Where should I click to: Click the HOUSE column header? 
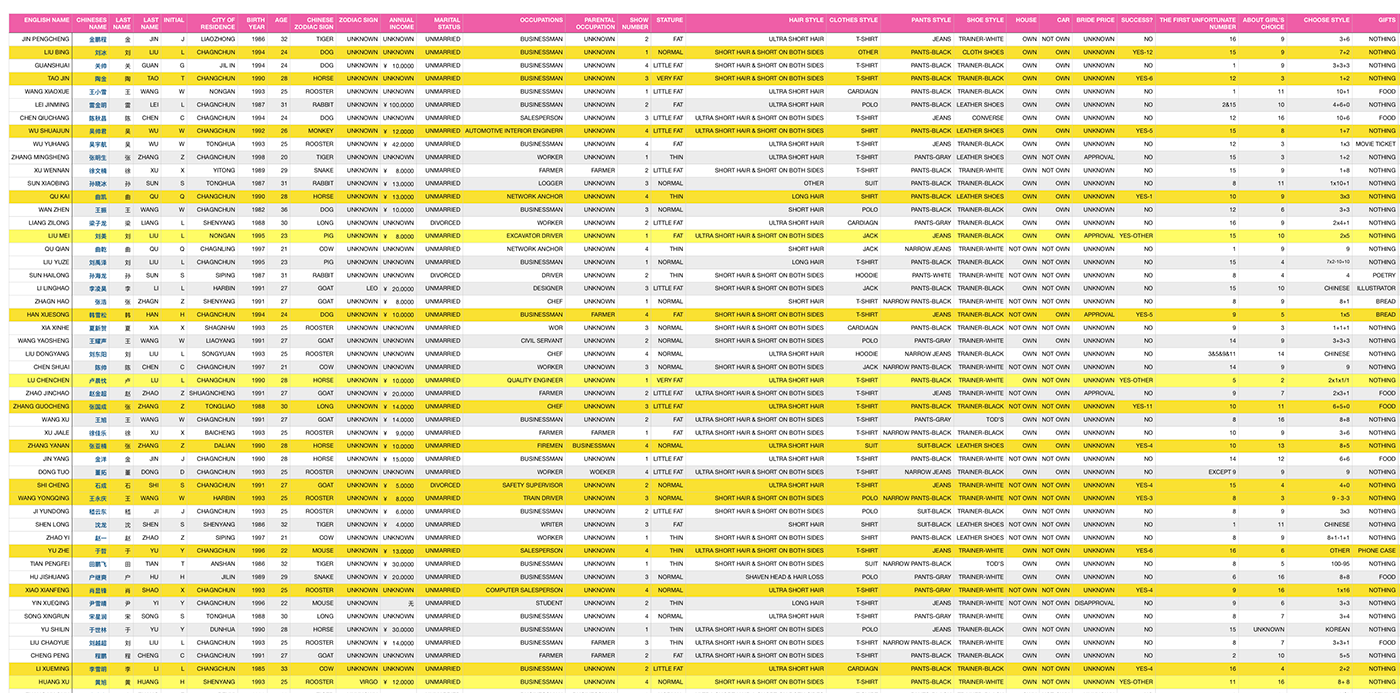tap(1026, 19)
